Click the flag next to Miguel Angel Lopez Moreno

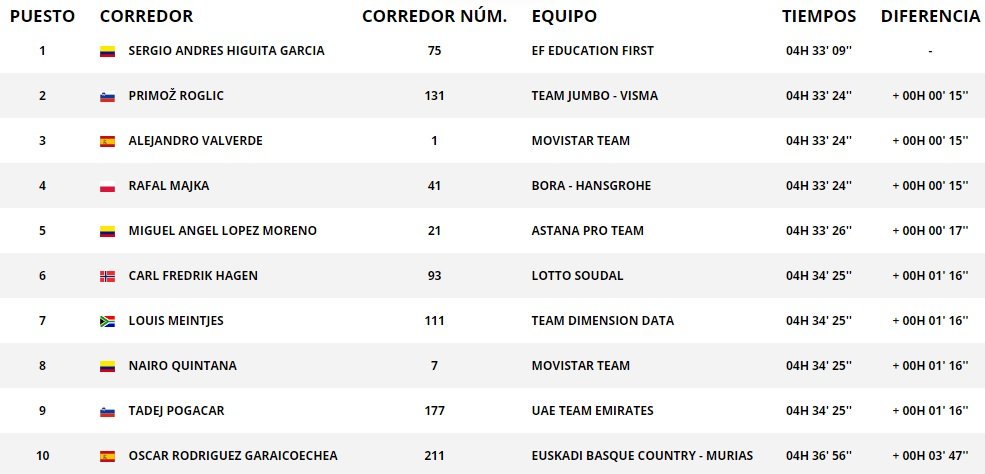tap(107, 231)
